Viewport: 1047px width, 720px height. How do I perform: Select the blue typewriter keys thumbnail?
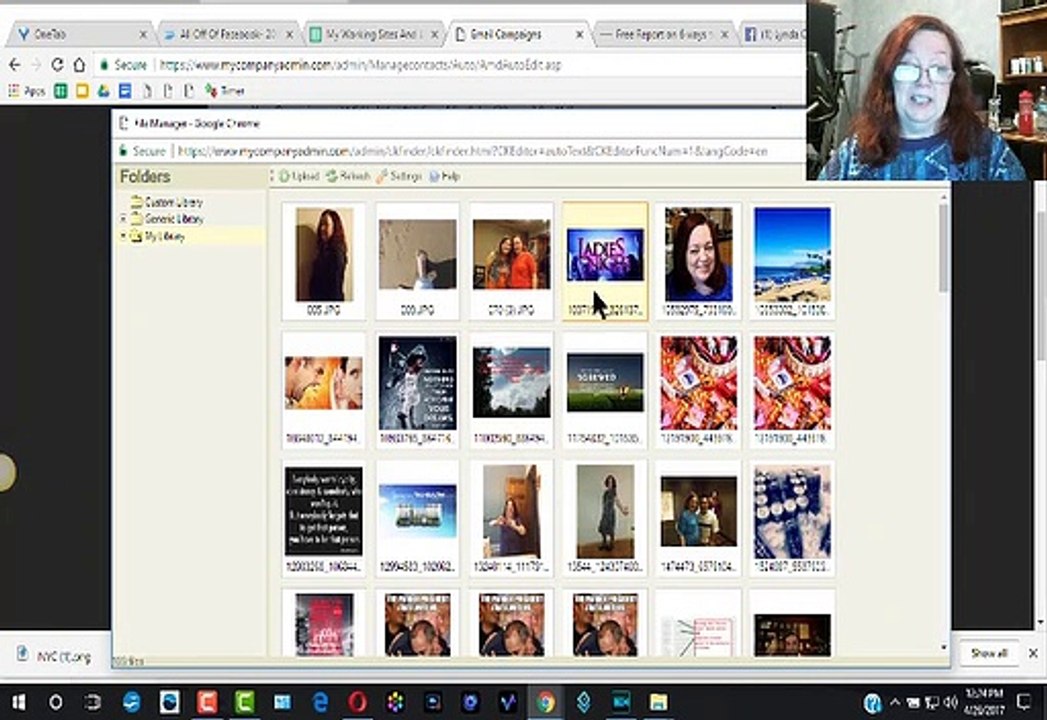click(792, 519)
